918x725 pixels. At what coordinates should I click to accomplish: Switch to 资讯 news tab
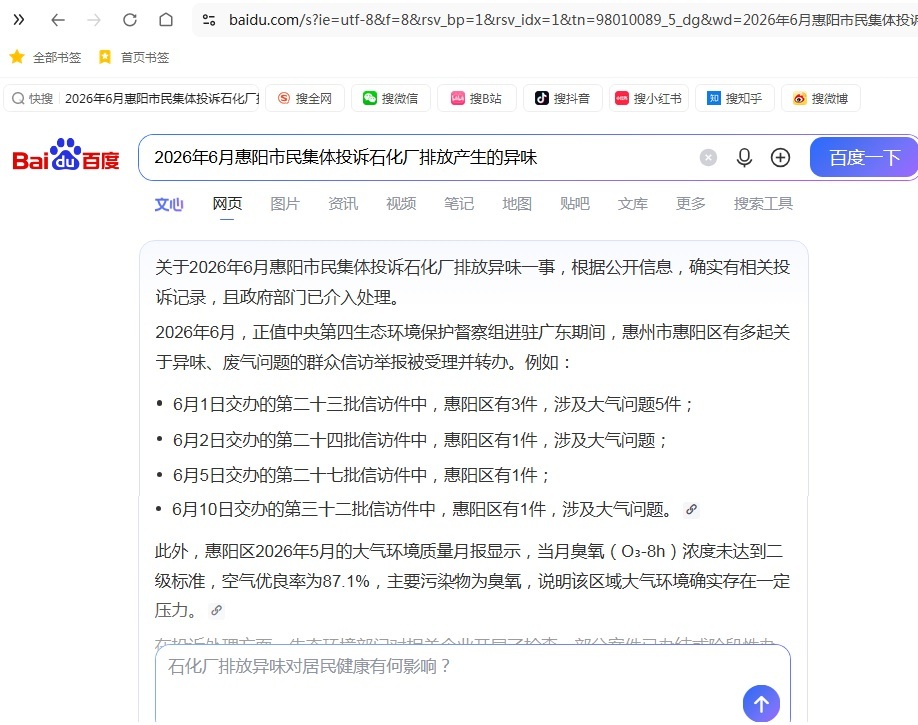[343, 204]
